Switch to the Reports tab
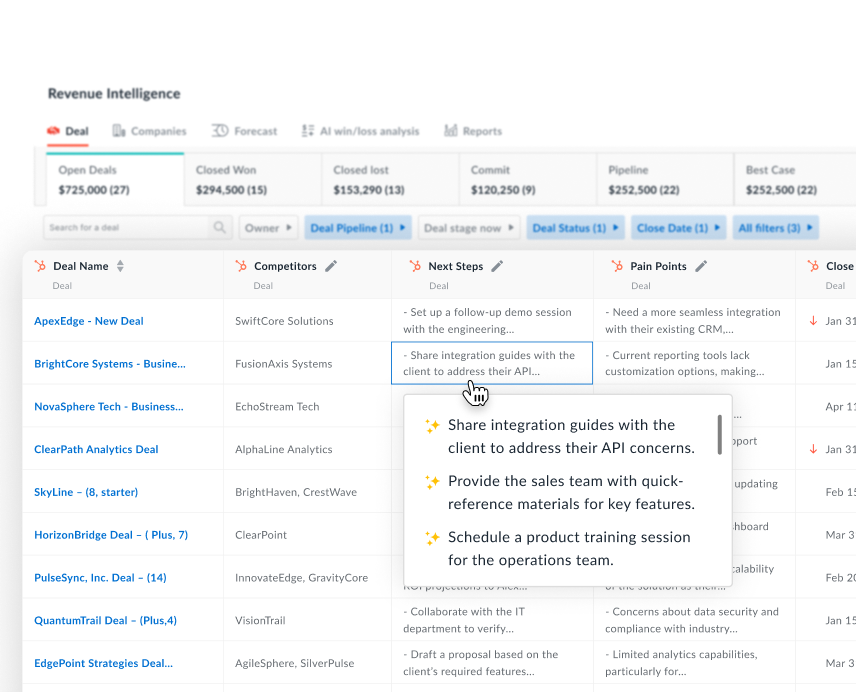Viewport: 856px width, 692px height. pyautogui.click(x=481, y=130)
